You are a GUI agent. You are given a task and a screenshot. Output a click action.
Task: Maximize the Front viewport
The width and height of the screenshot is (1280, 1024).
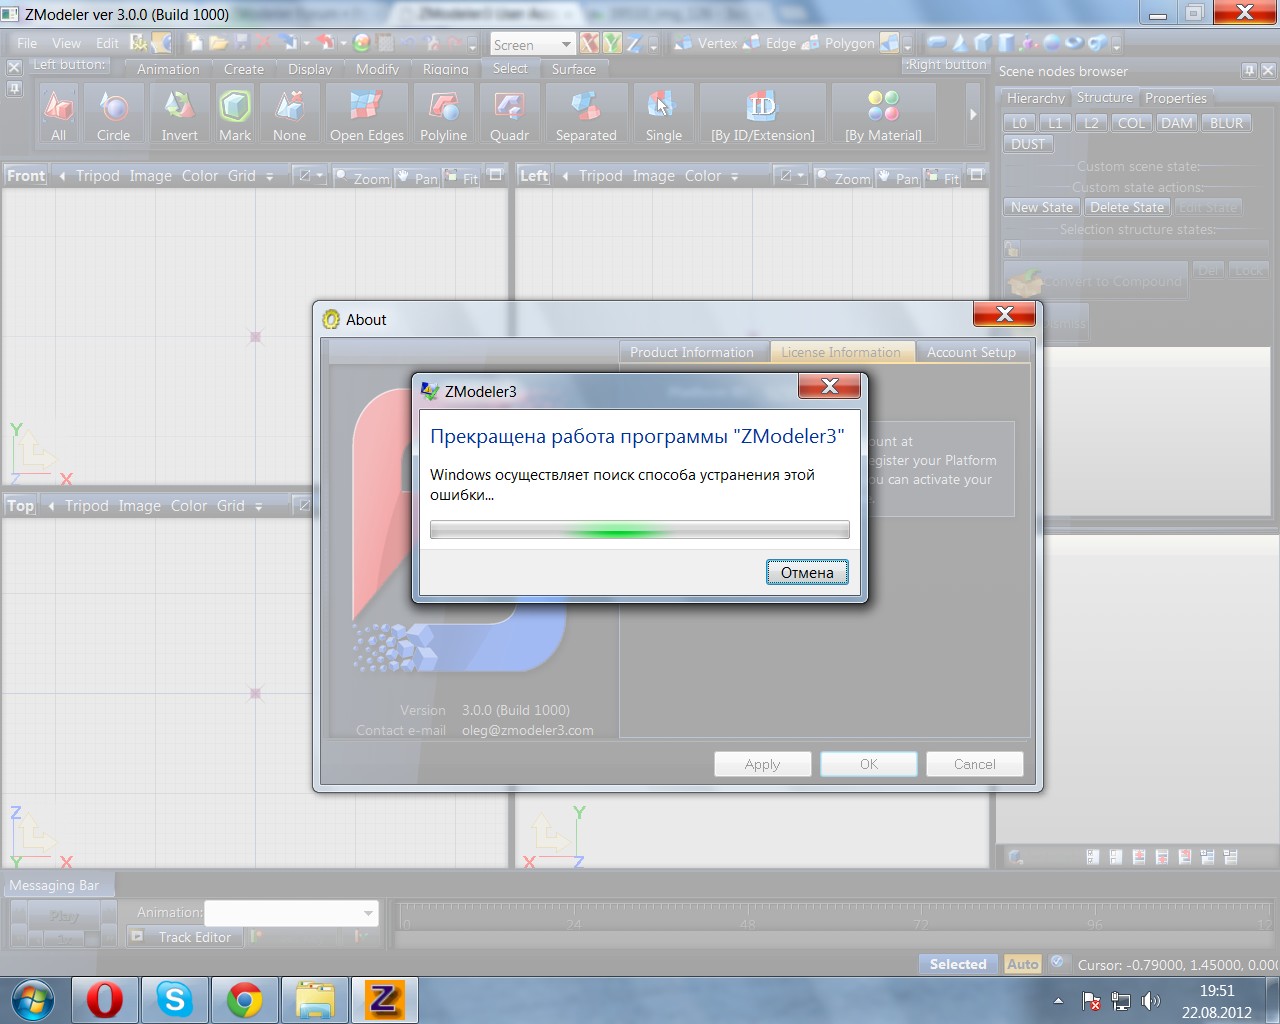pyautogui.click(x=496, y=175)
